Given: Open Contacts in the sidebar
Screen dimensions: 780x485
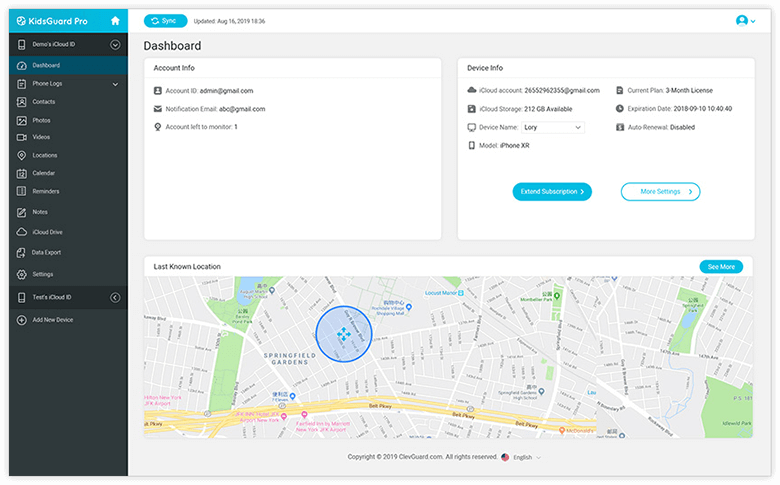Looking at the screenshot, I should tap(68, 102).
